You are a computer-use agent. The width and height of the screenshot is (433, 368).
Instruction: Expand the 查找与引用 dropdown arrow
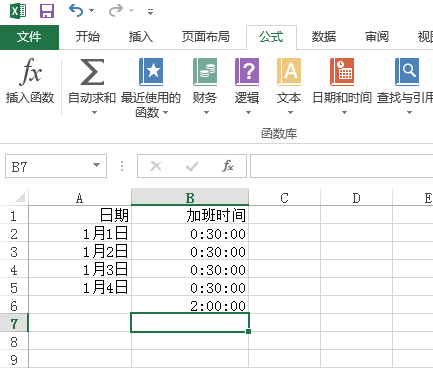[409, 113]
